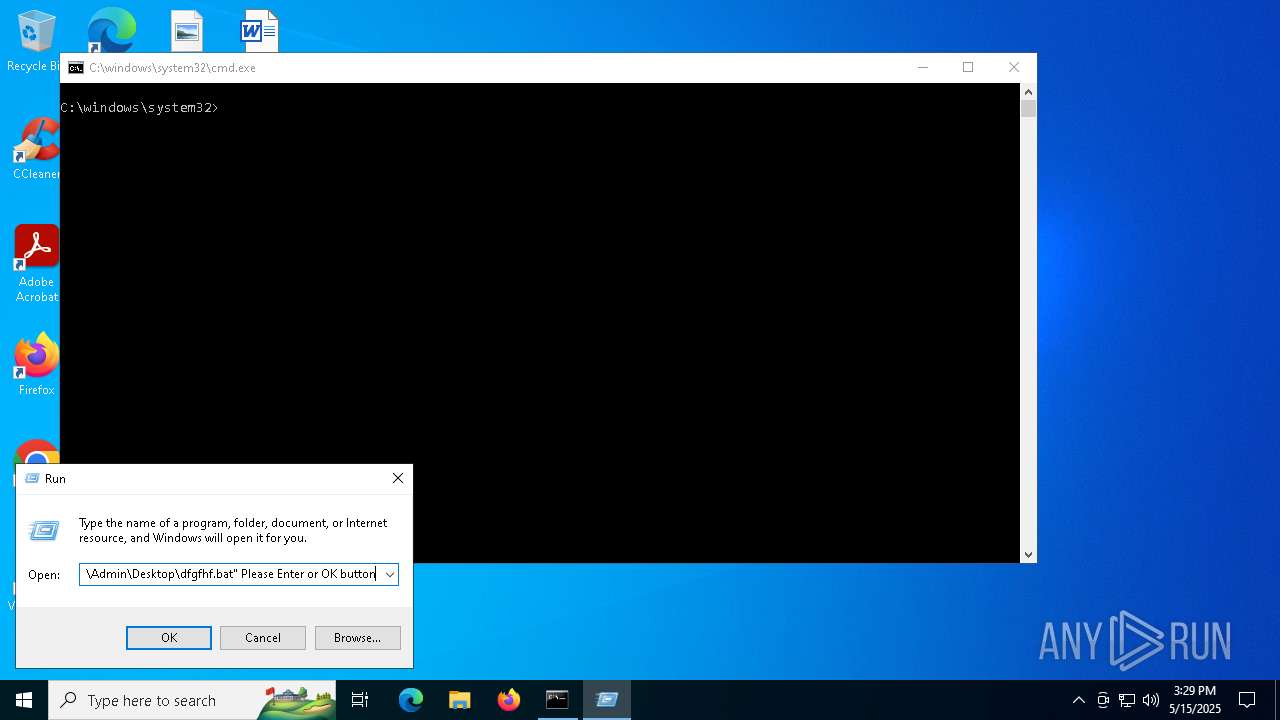This screenshot has height=720, width=1280.
Task: Click the C:\windows\system32> prompt line
Action: click(x=139, y=108)
